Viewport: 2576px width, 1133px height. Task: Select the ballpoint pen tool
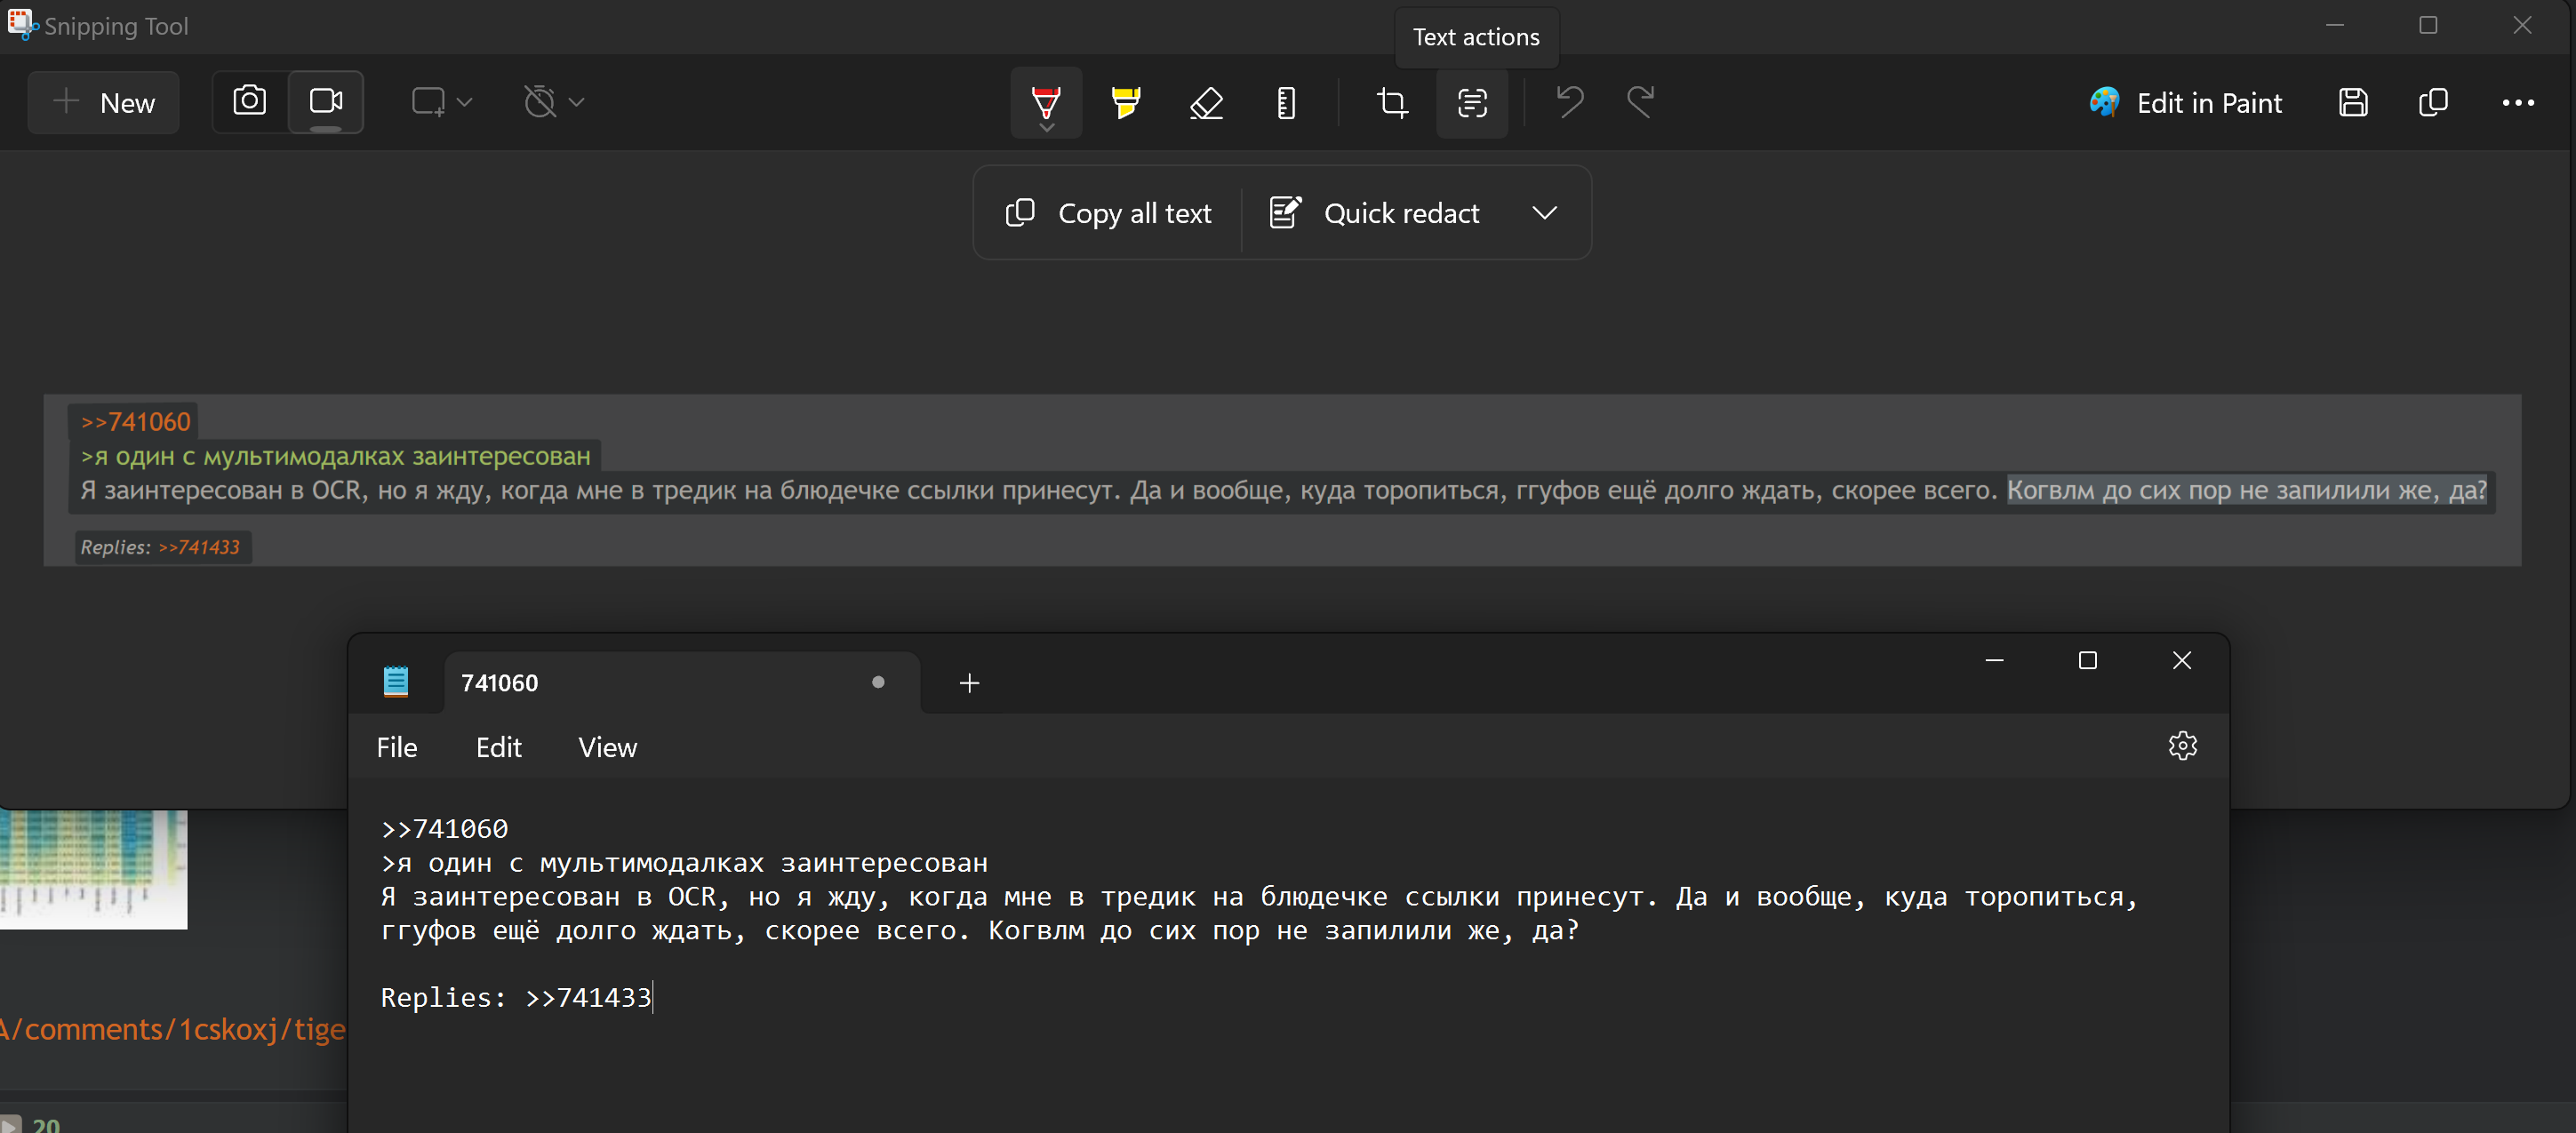(x=1045, y=102)
